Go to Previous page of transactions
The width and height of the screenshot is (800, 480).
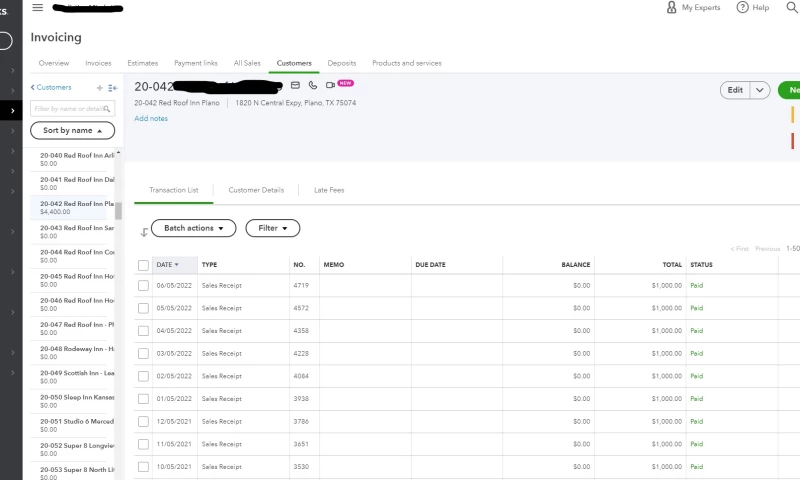pyautogui.click(x=767, y=249)
